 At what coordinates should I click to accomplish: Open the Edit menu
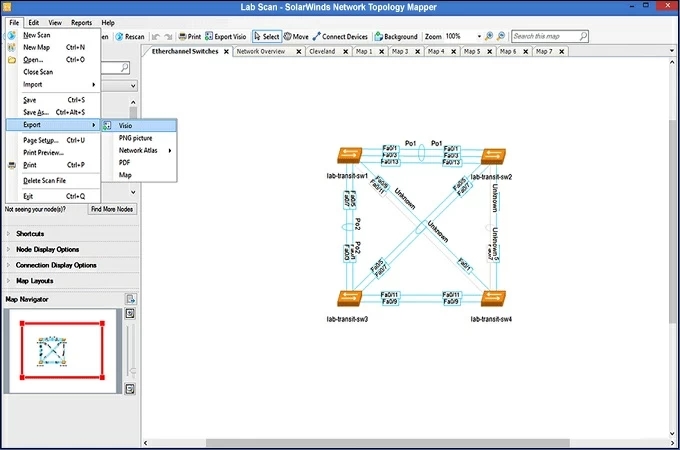[33, 23]
